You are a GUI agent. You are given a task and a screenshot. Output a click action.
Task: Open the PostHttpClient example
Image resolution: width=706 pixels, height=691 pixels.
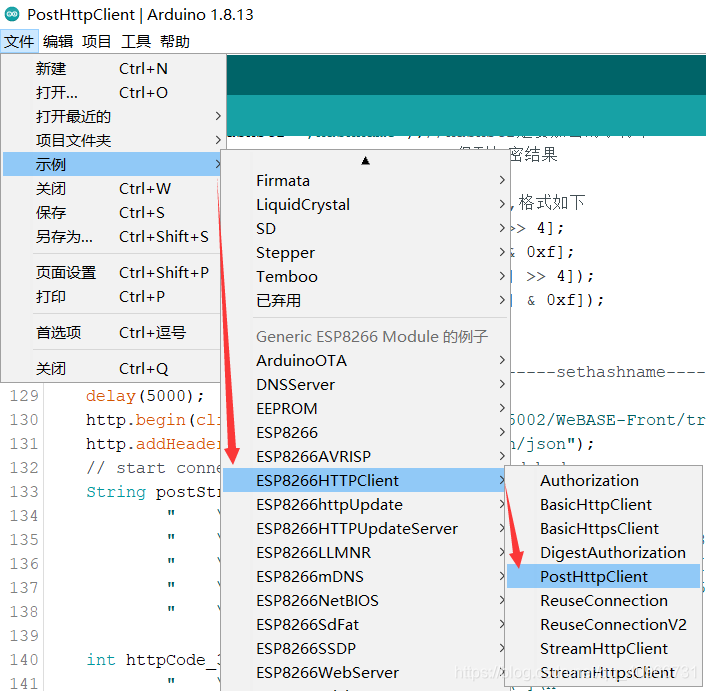tap(603, 577)
